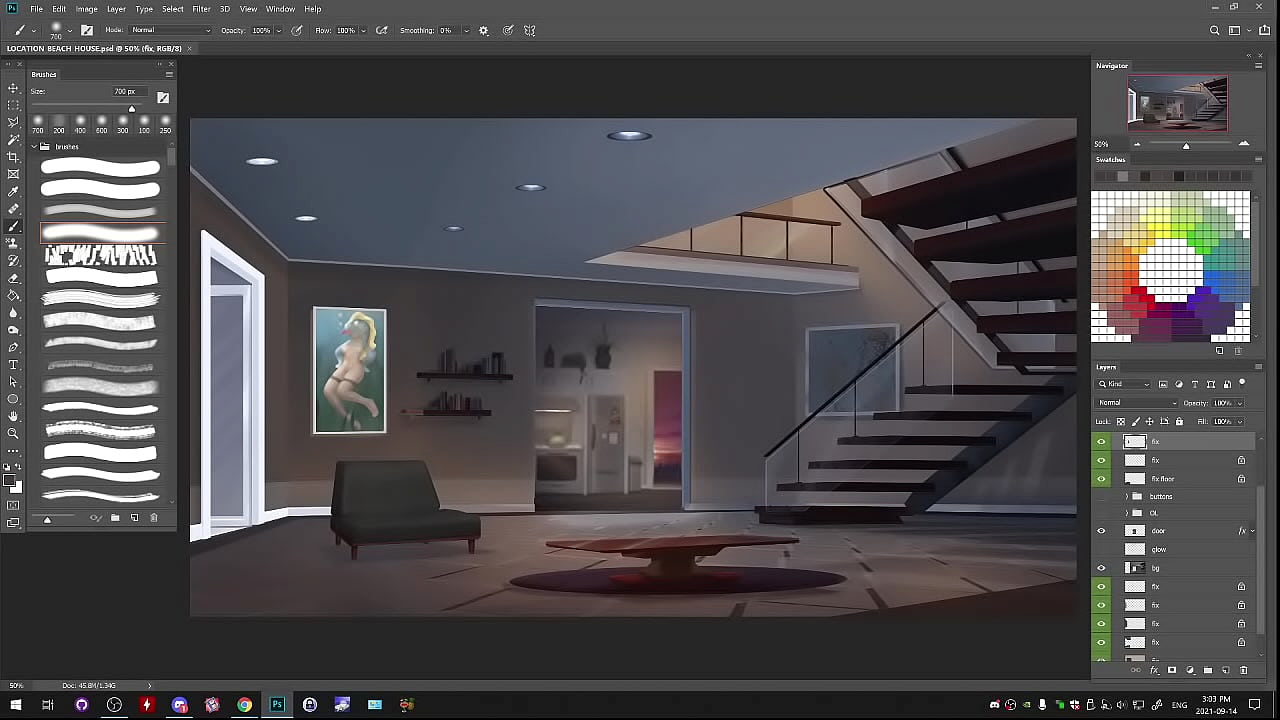This screenshot has height=720, width=1280.
Task: Pick the Horizontal Type tool
Action: tap(13, 365)
